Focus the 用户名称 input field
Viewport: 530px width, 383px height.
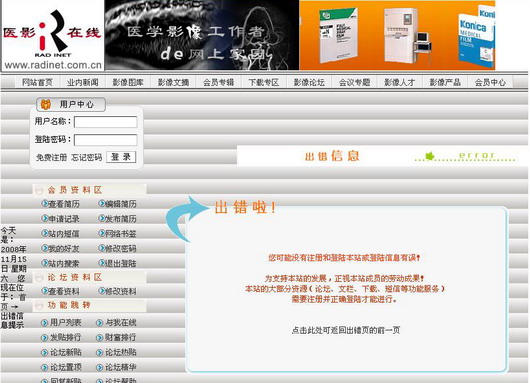coord(106,122)
